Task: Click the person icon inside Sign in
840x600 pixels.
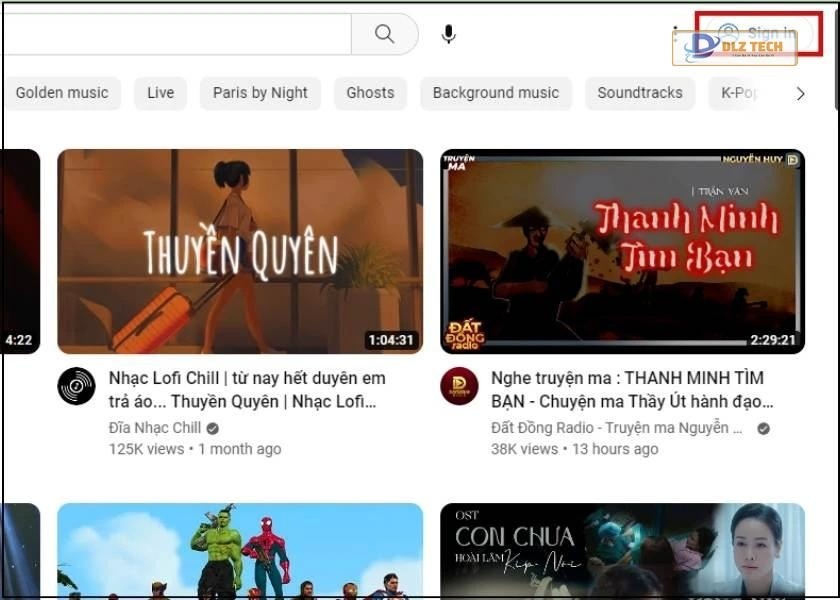Action: pyautogui.click(x=729, y=33)
